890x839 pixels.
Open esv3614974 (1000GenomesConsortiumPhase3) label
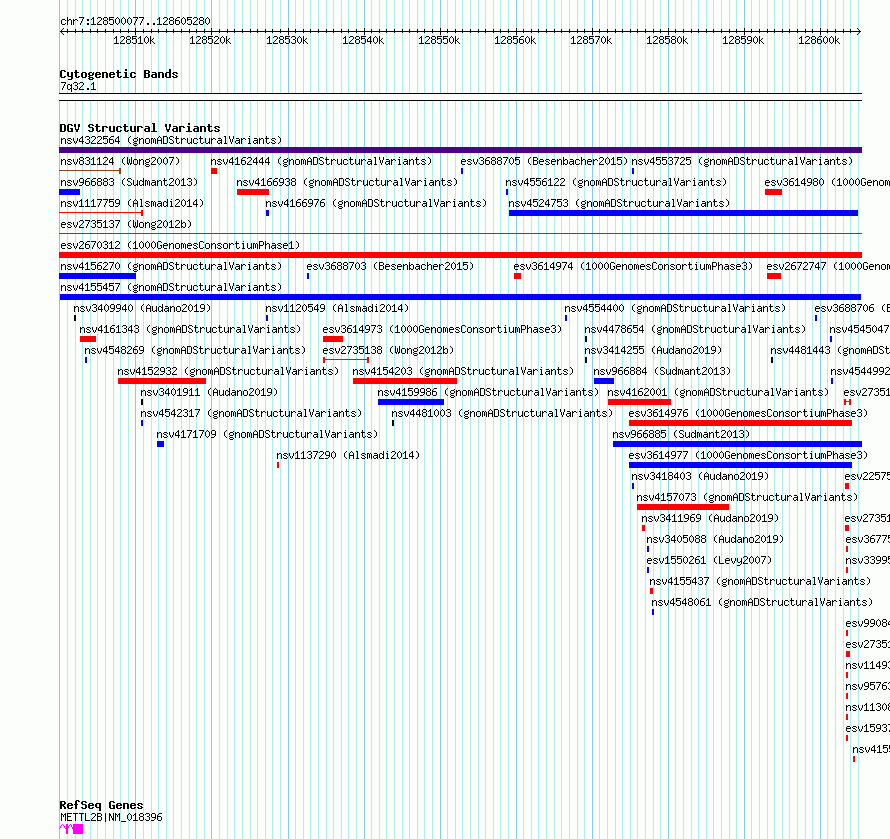click(x=633, y=266)
